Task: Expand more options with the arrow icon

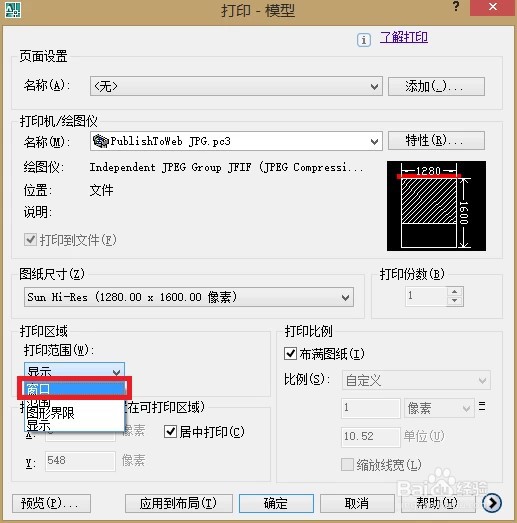Action: click(492, 503)
